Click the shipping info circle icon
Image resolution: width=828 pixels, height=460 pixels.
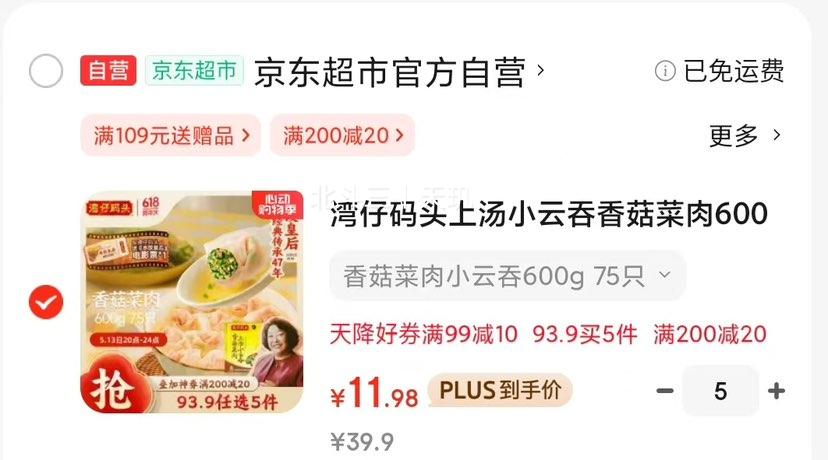(665, 71)
